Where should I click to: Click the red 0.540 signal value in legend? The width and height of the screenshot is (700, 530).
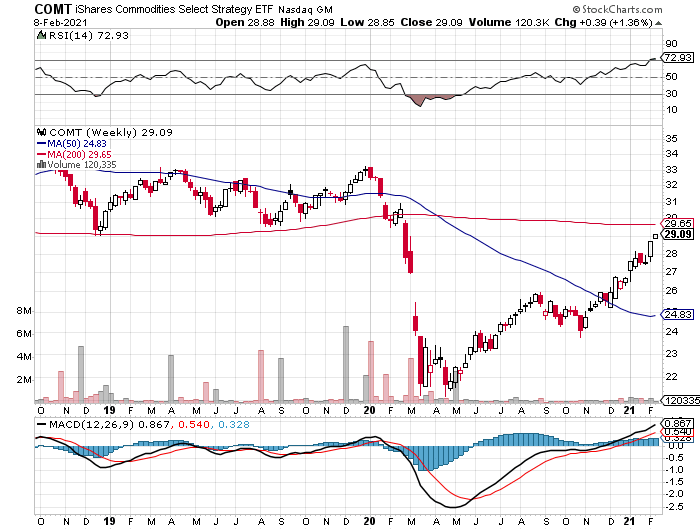[x=194, y=424]
